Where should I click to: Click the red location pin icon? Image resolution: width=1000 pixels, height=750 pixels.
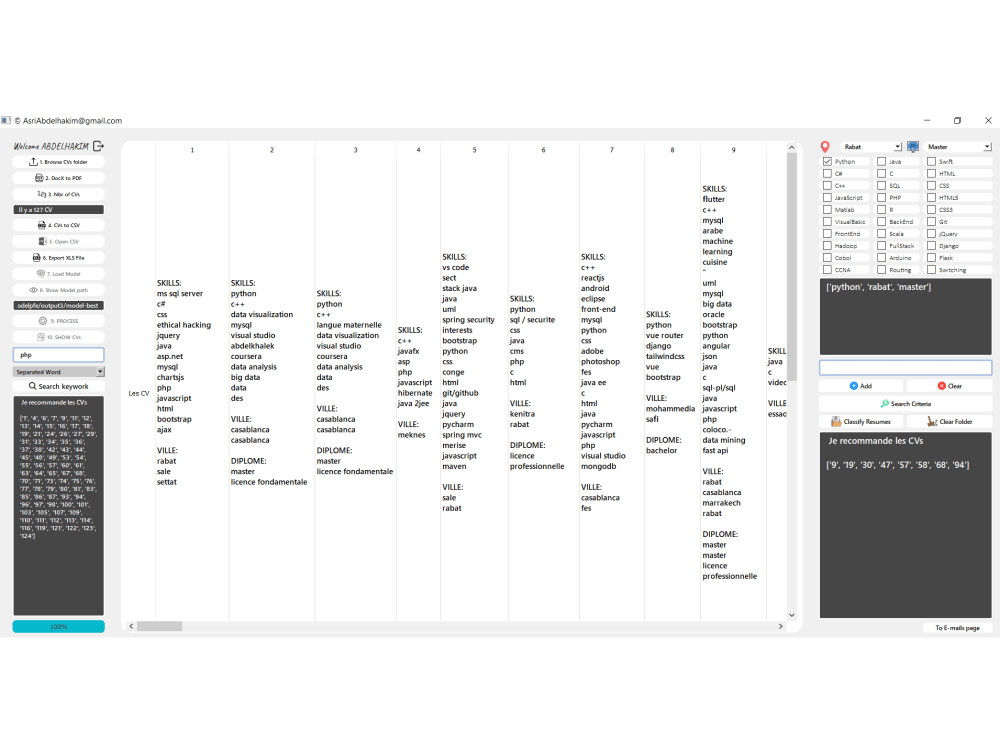tap(825, 147)
